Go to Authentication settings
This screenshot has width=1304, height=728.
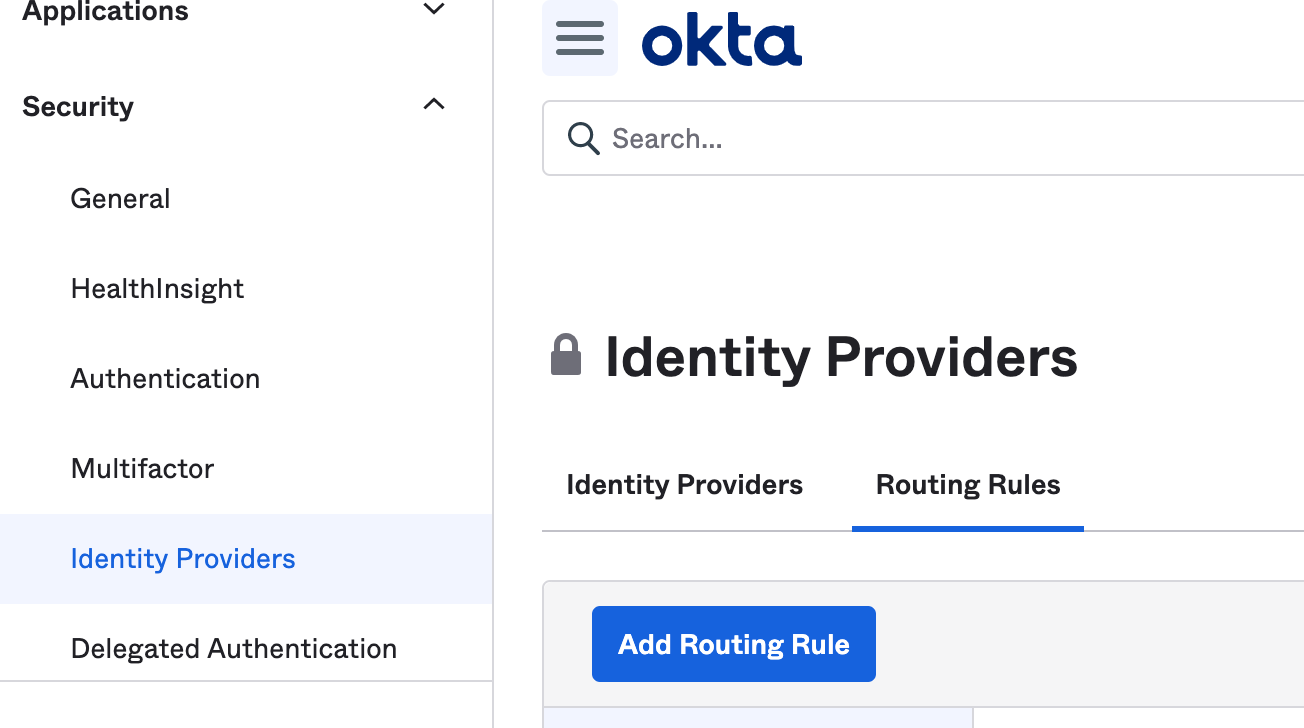pyautogui.click(x=165, y=378)
